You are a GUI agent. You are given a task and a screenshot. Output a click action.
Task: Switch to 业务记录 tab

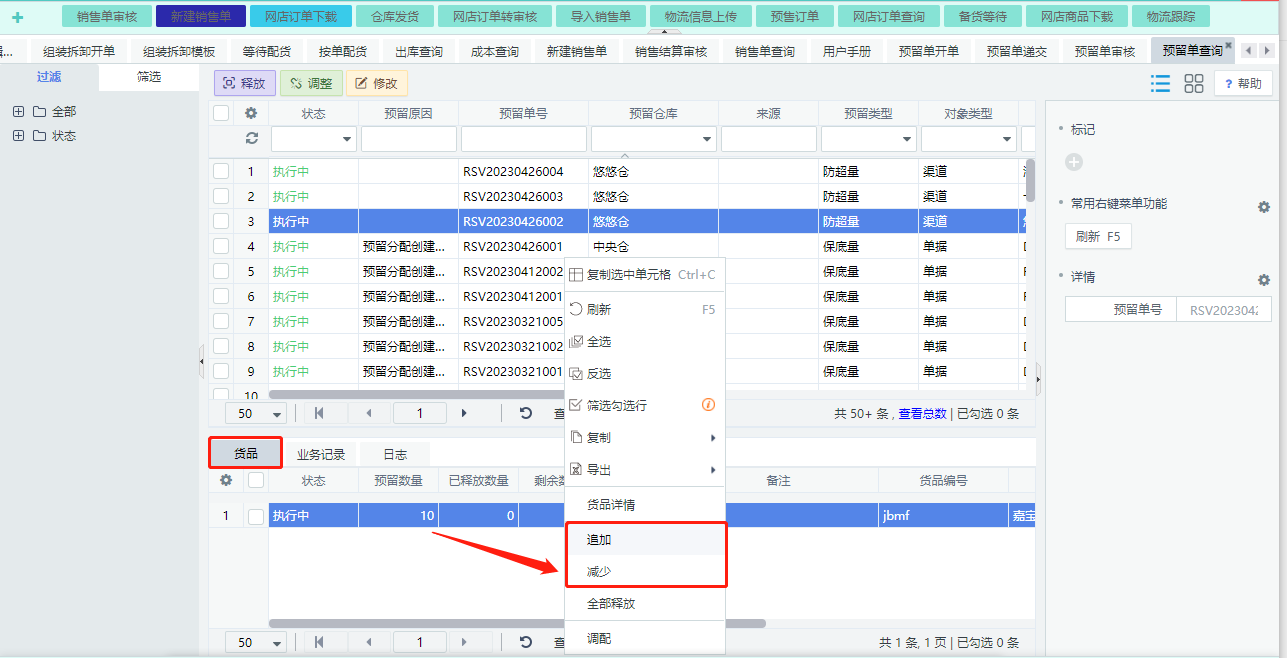[321, 454]
